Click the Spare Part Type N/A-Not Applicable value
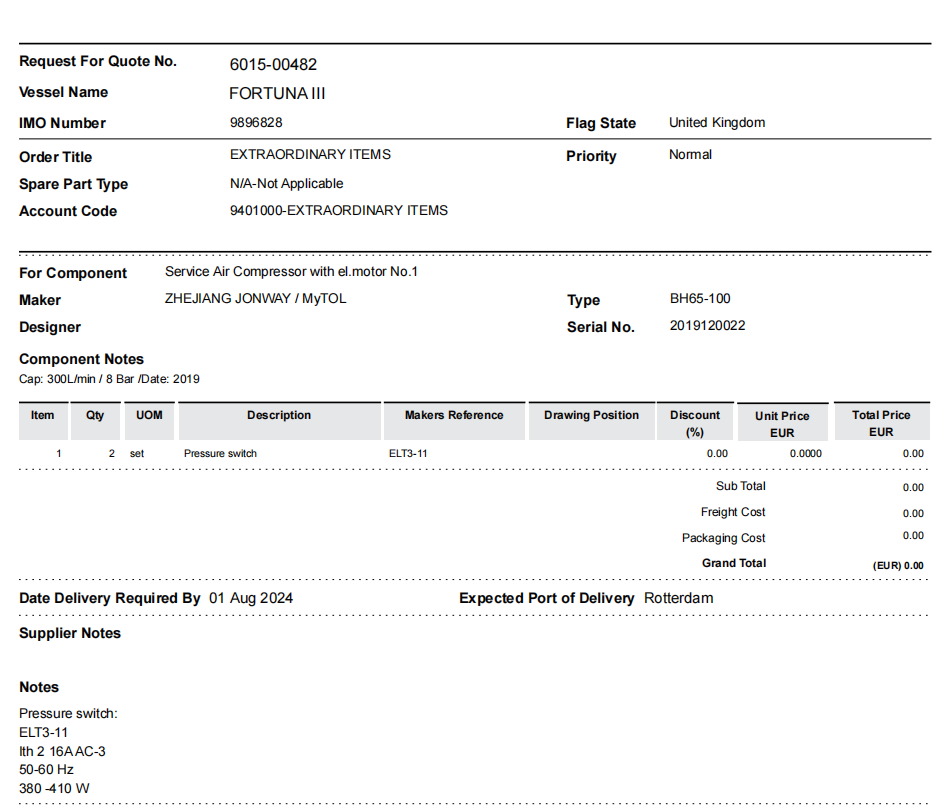The image size is (949, 811). [286, 184]
